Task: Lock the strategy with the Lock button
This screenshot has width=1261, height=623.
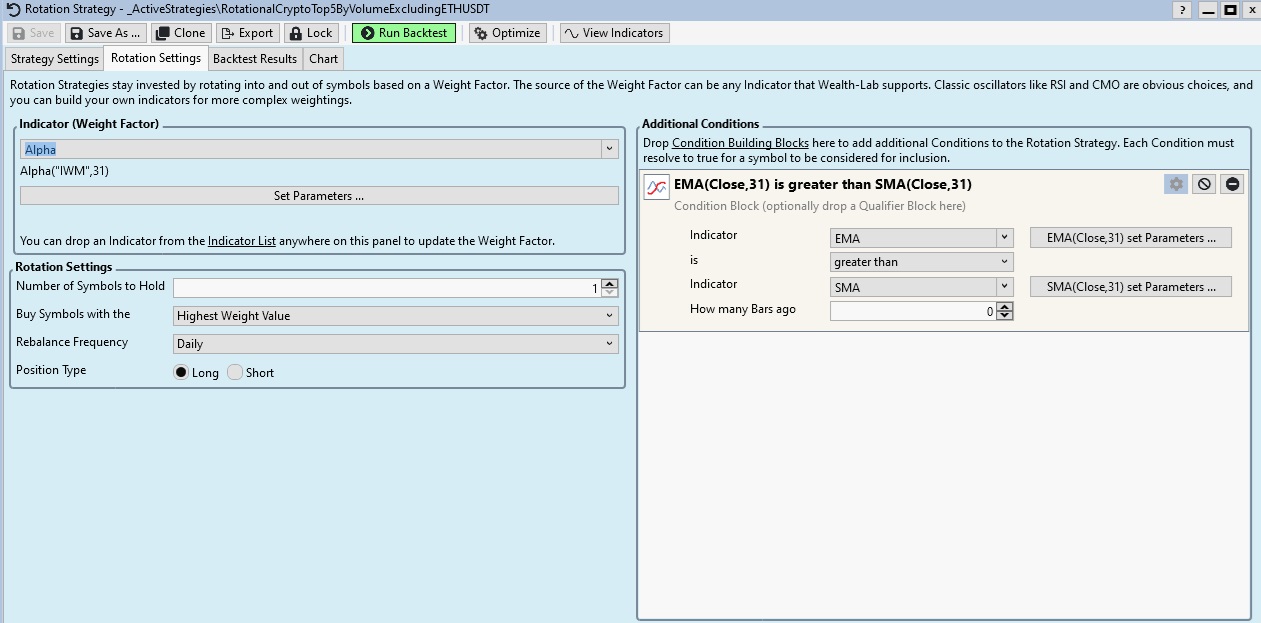Action: 310,33
